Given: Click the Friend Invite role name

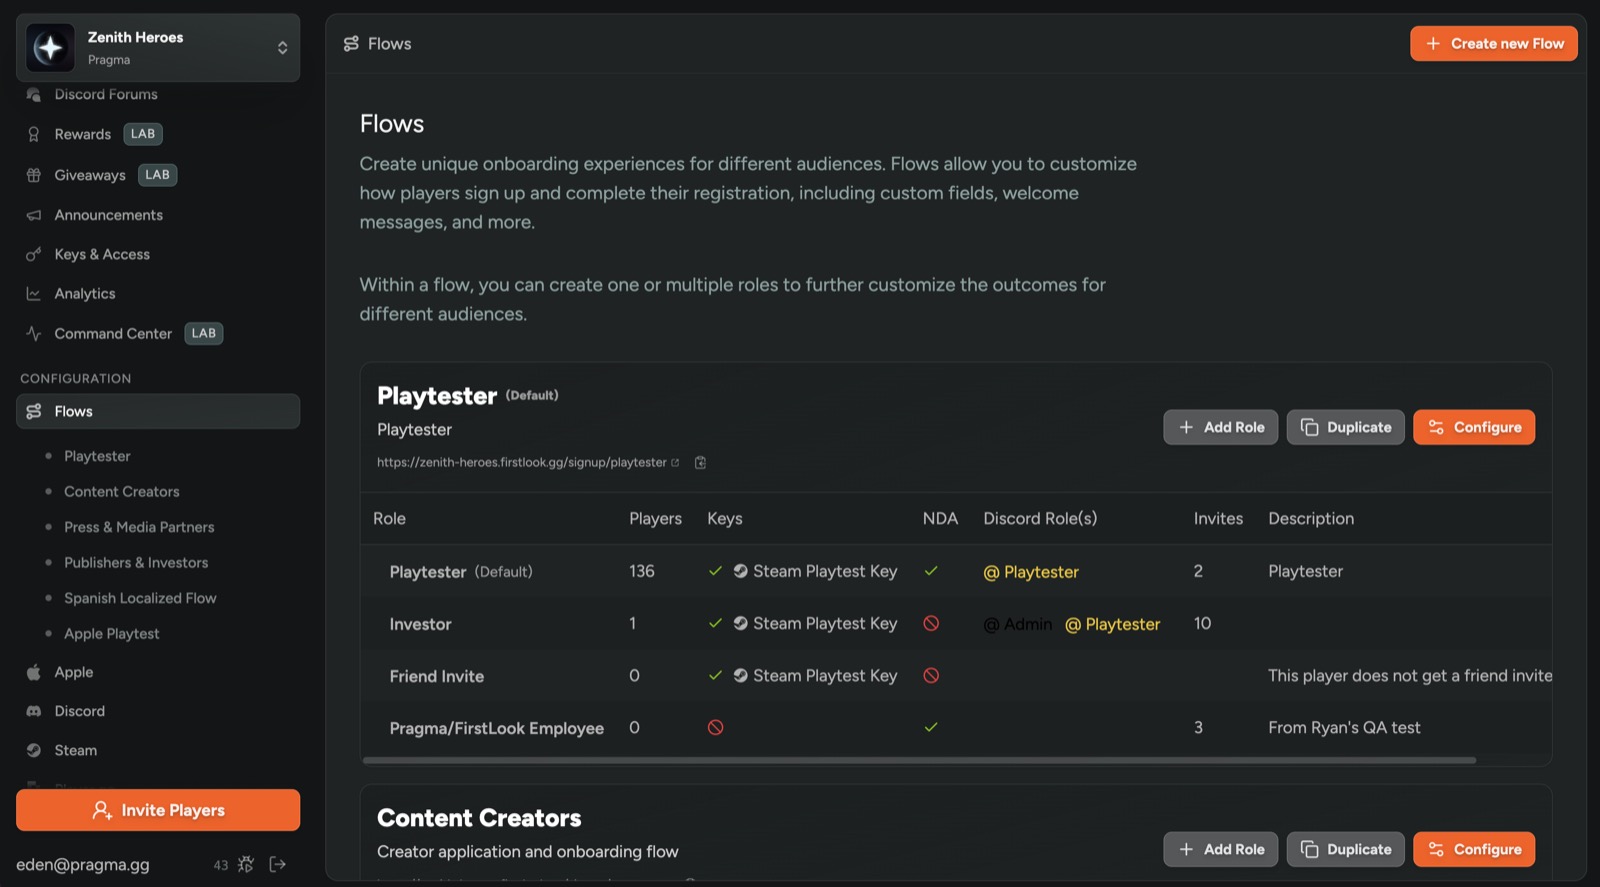Looking at the screenshot, I should (x=437, y=676).
